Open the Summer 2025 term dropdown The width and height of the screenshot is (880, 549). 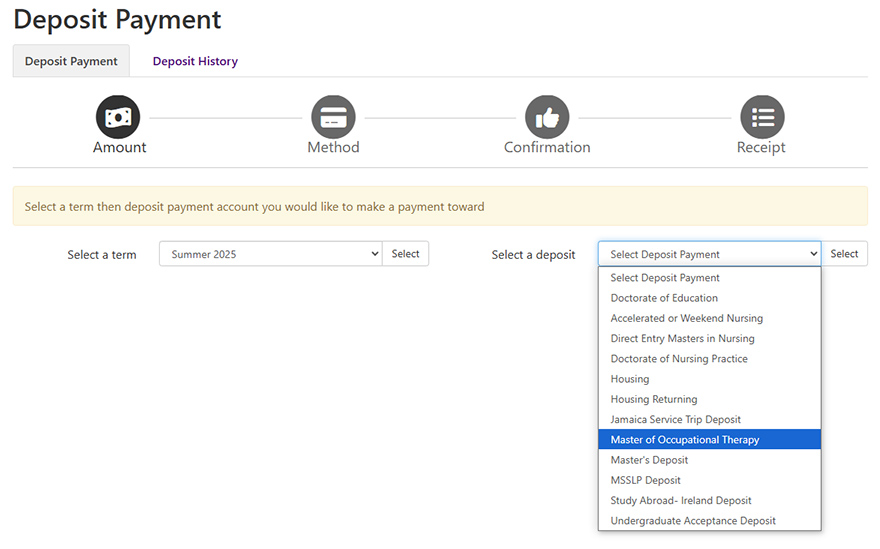pyautogui.click(x=271, y=254)
